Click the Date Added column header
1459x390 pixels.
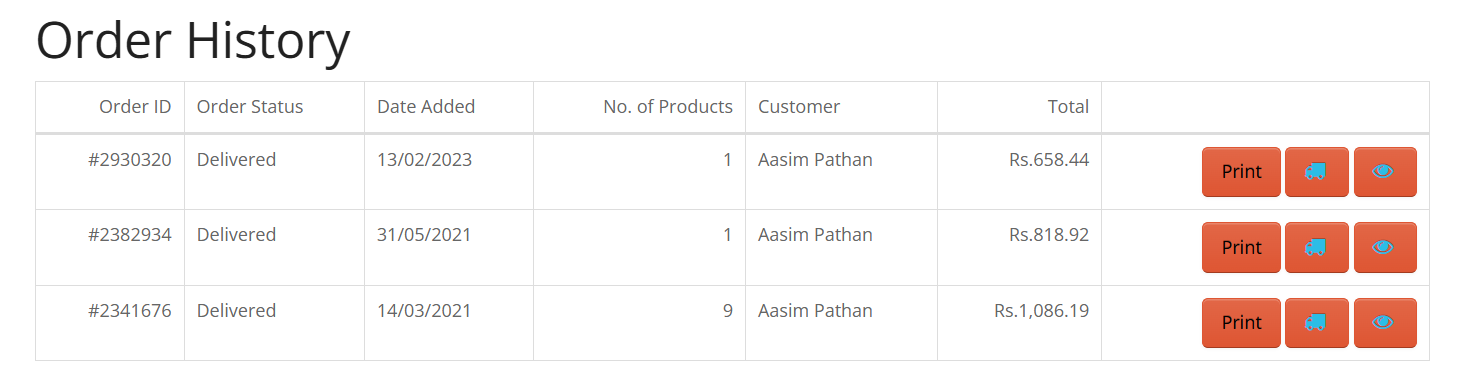[x=426, y=106]
